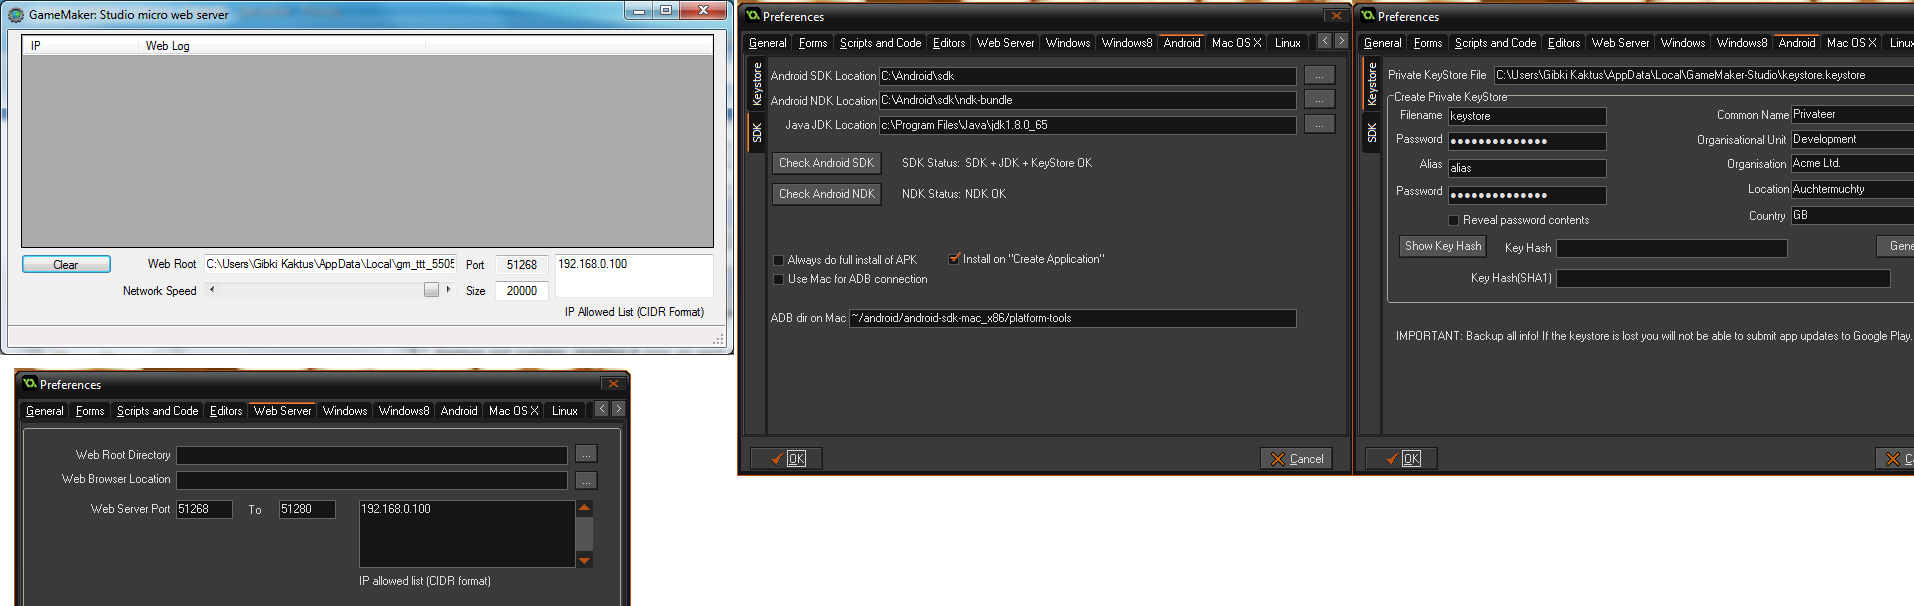Uncheck Install on "Create Application"
This screenshot has width=1914, height=606.
point(954,259)
